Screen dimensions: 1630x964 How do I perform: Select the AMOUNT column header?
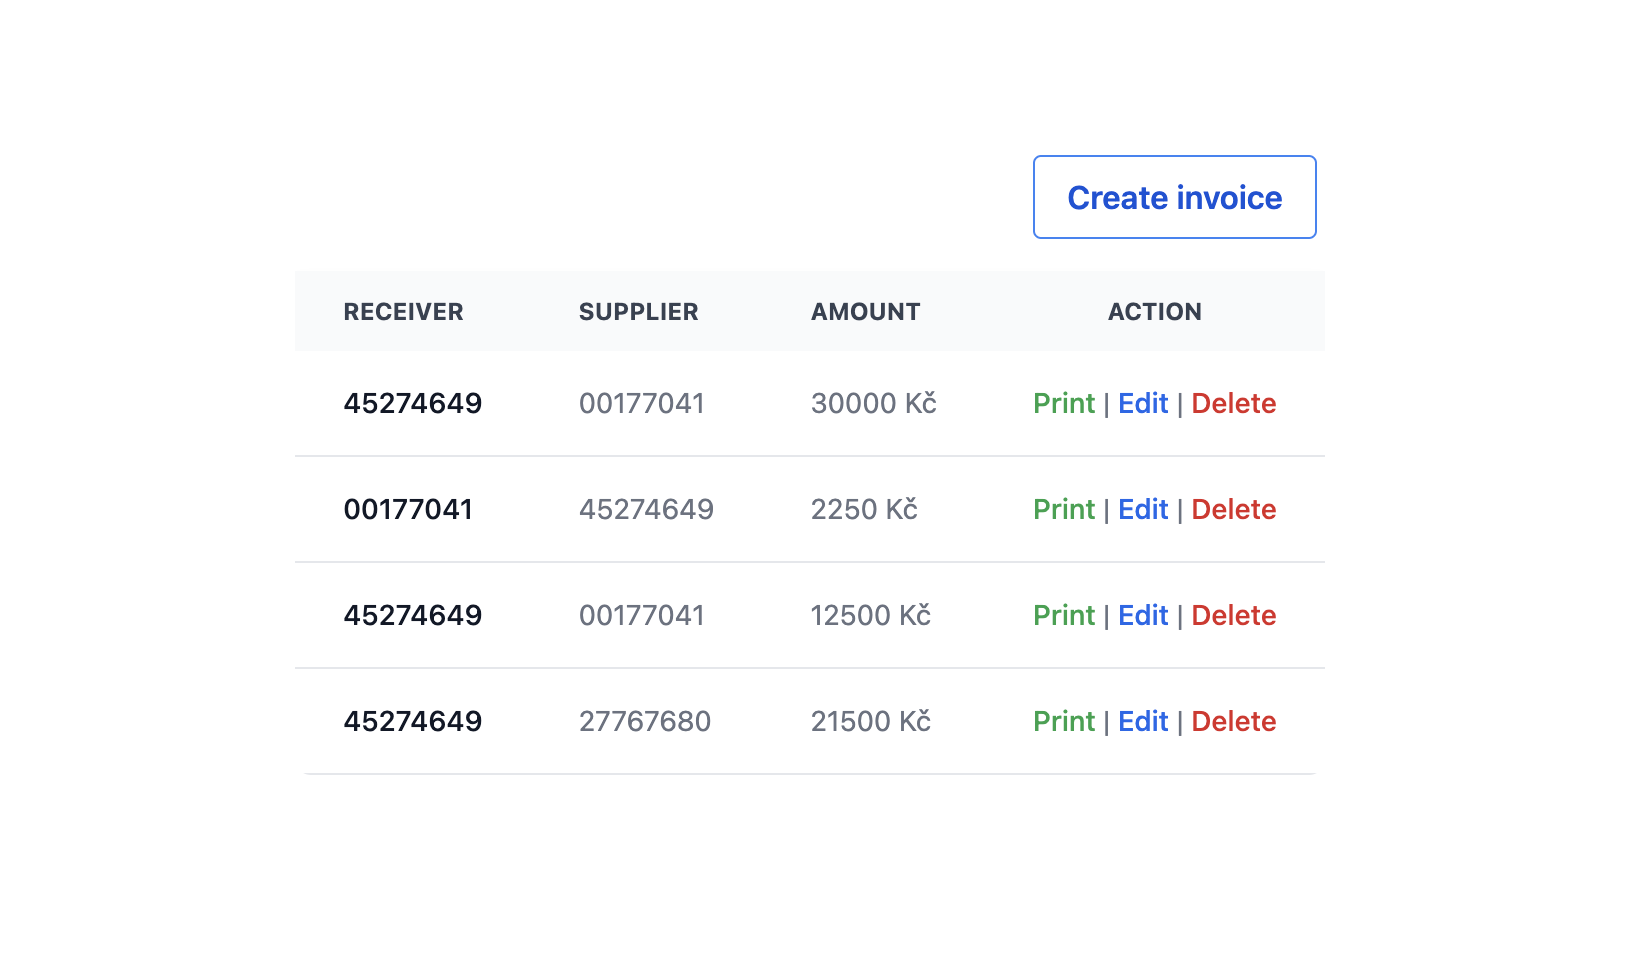865,312
